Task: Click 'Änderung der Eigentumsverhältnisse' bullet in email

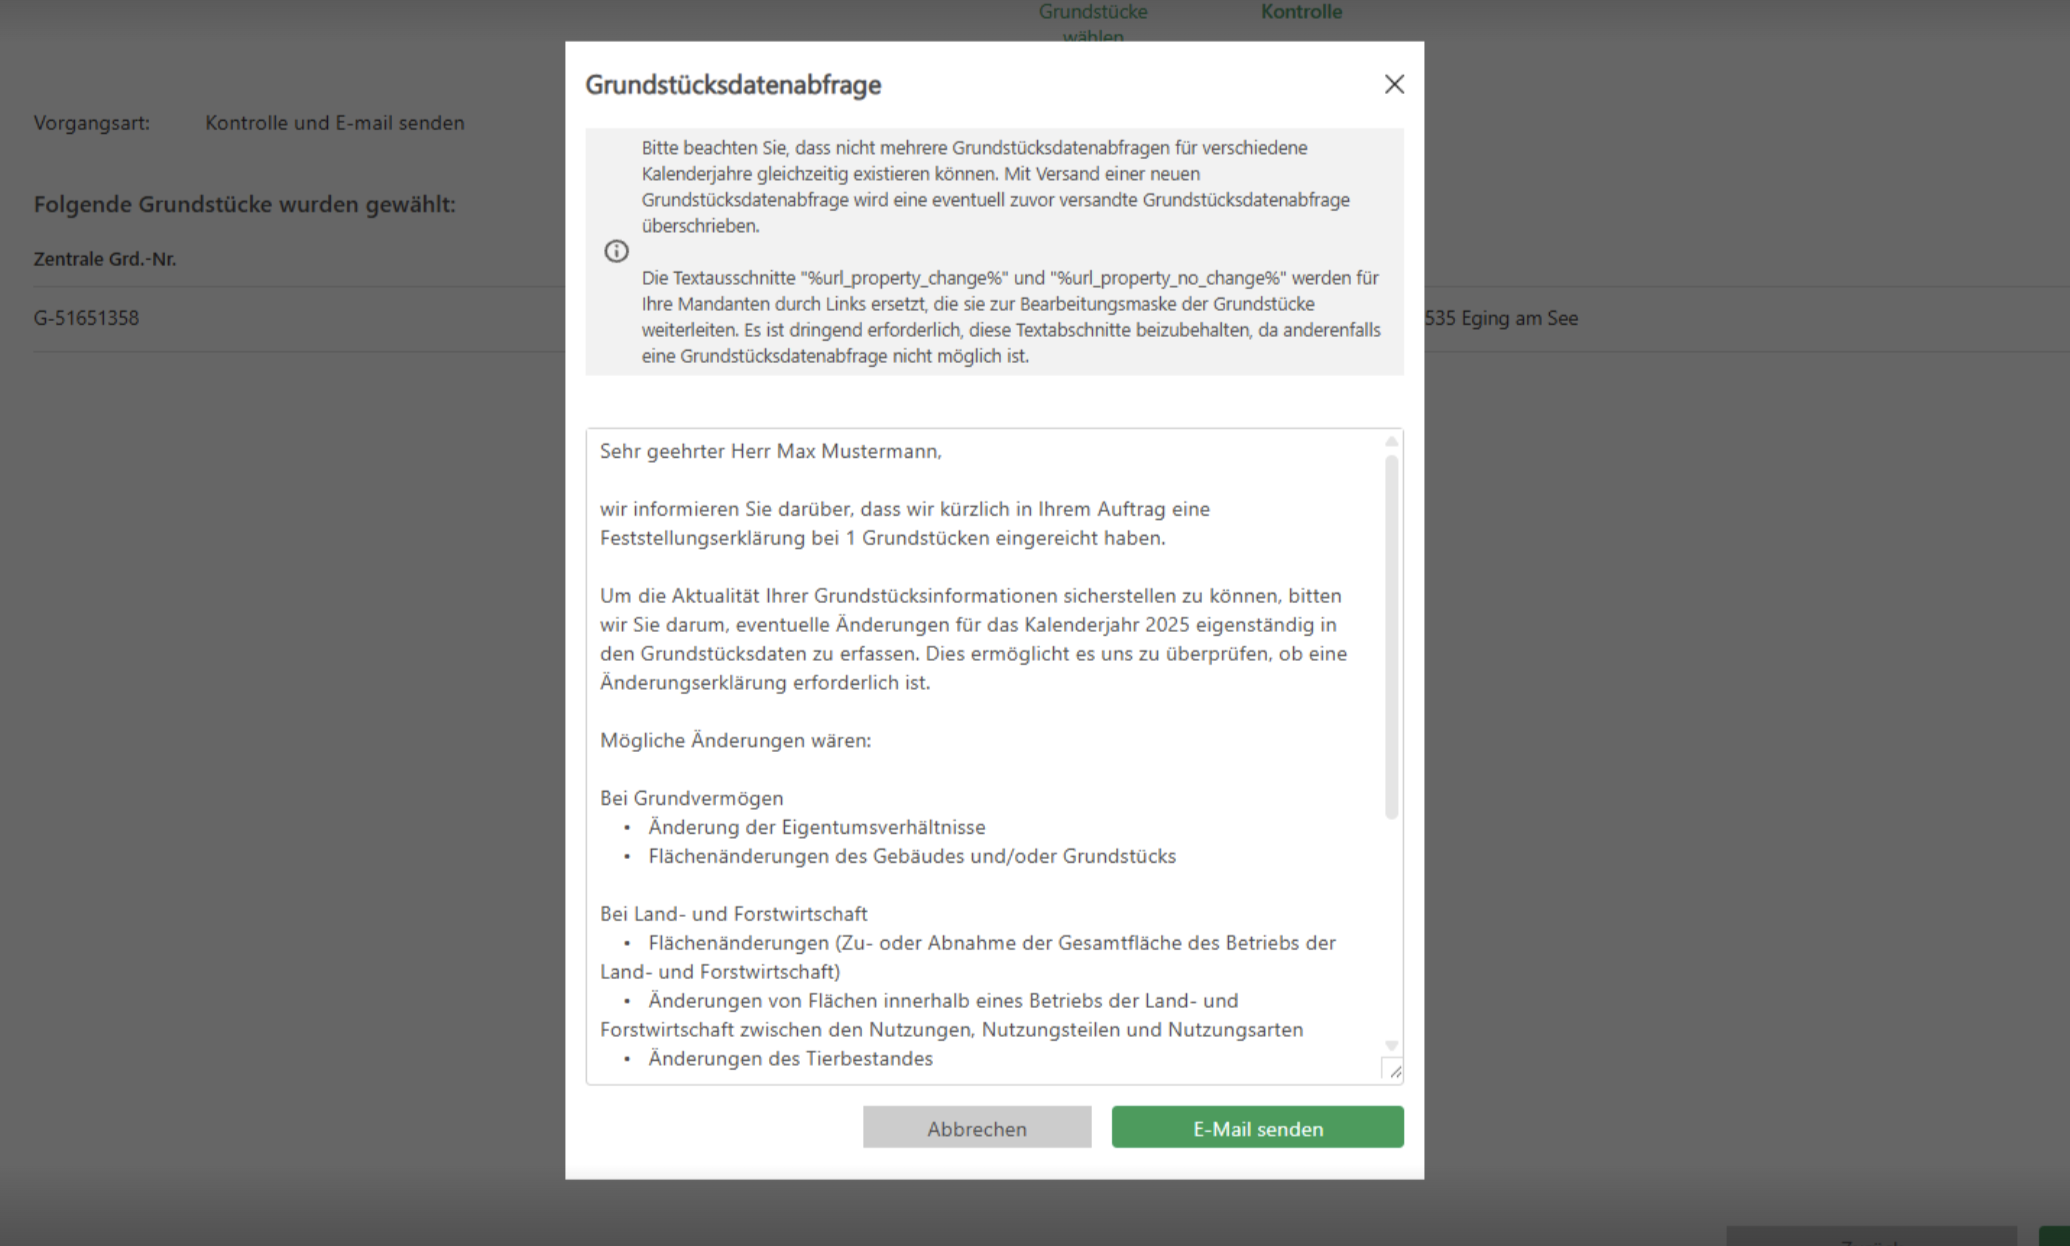Action: pyautogui.click(x=816, y=827)
